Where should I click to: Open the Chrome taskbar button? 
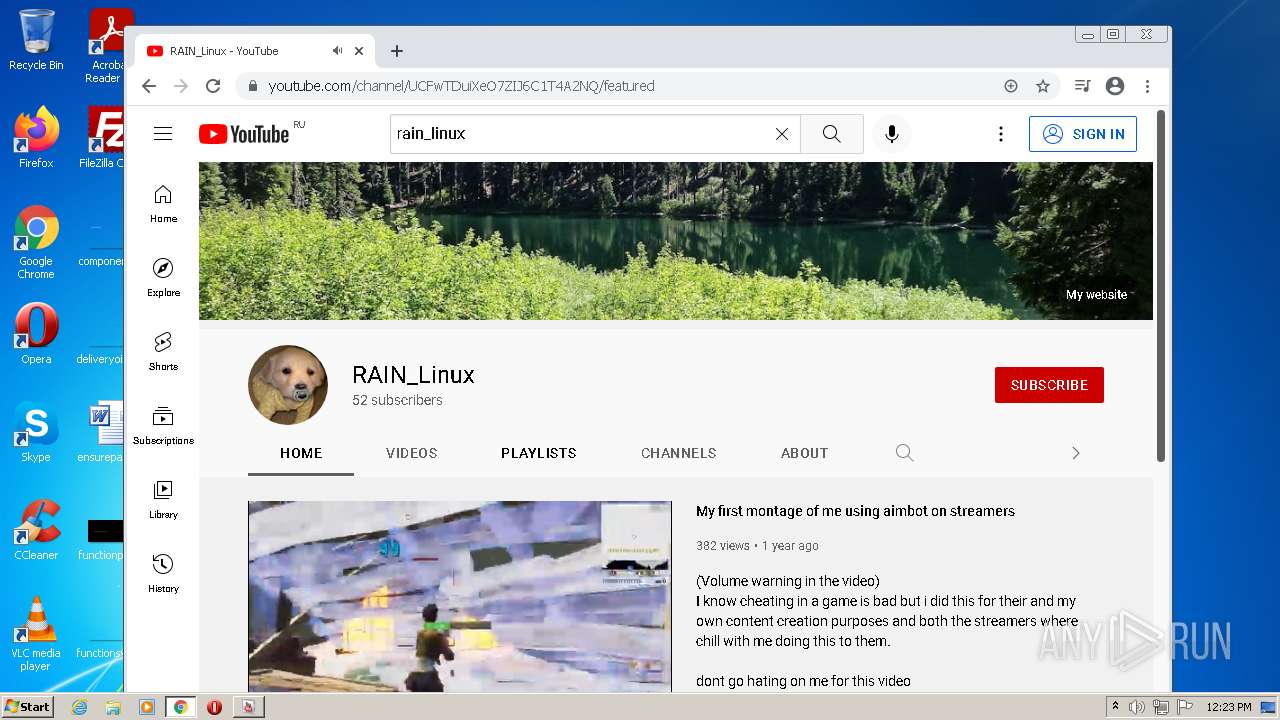(x=180, y=707)
